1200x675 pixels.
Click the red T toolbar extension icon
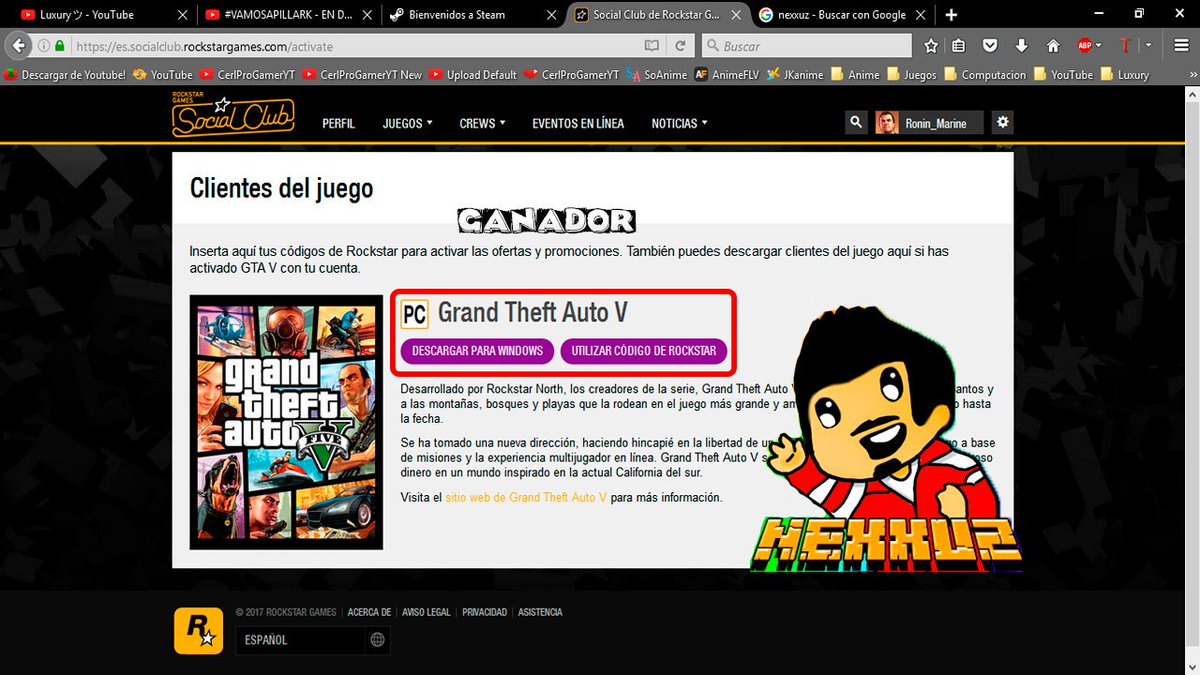(x=1125, y=46)
